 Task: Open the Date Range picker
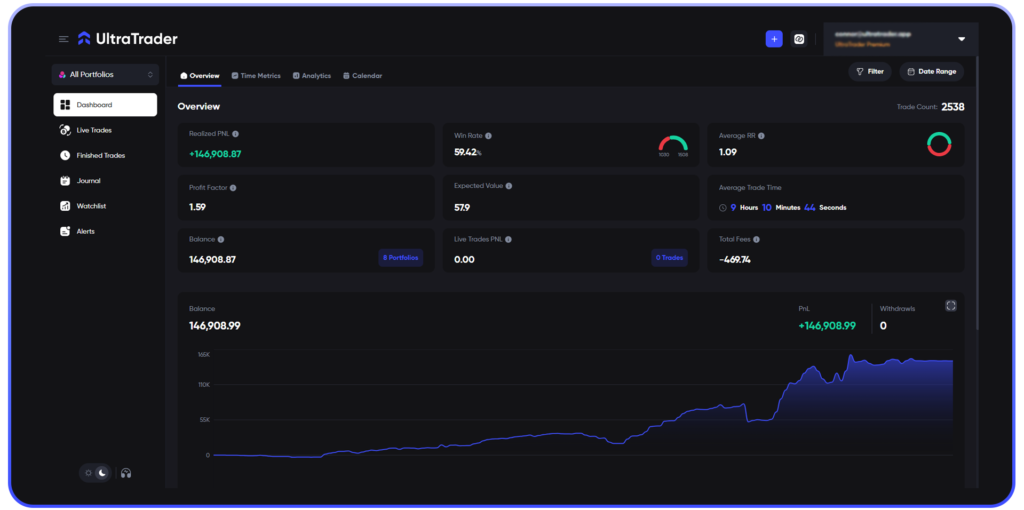(930, 72)
